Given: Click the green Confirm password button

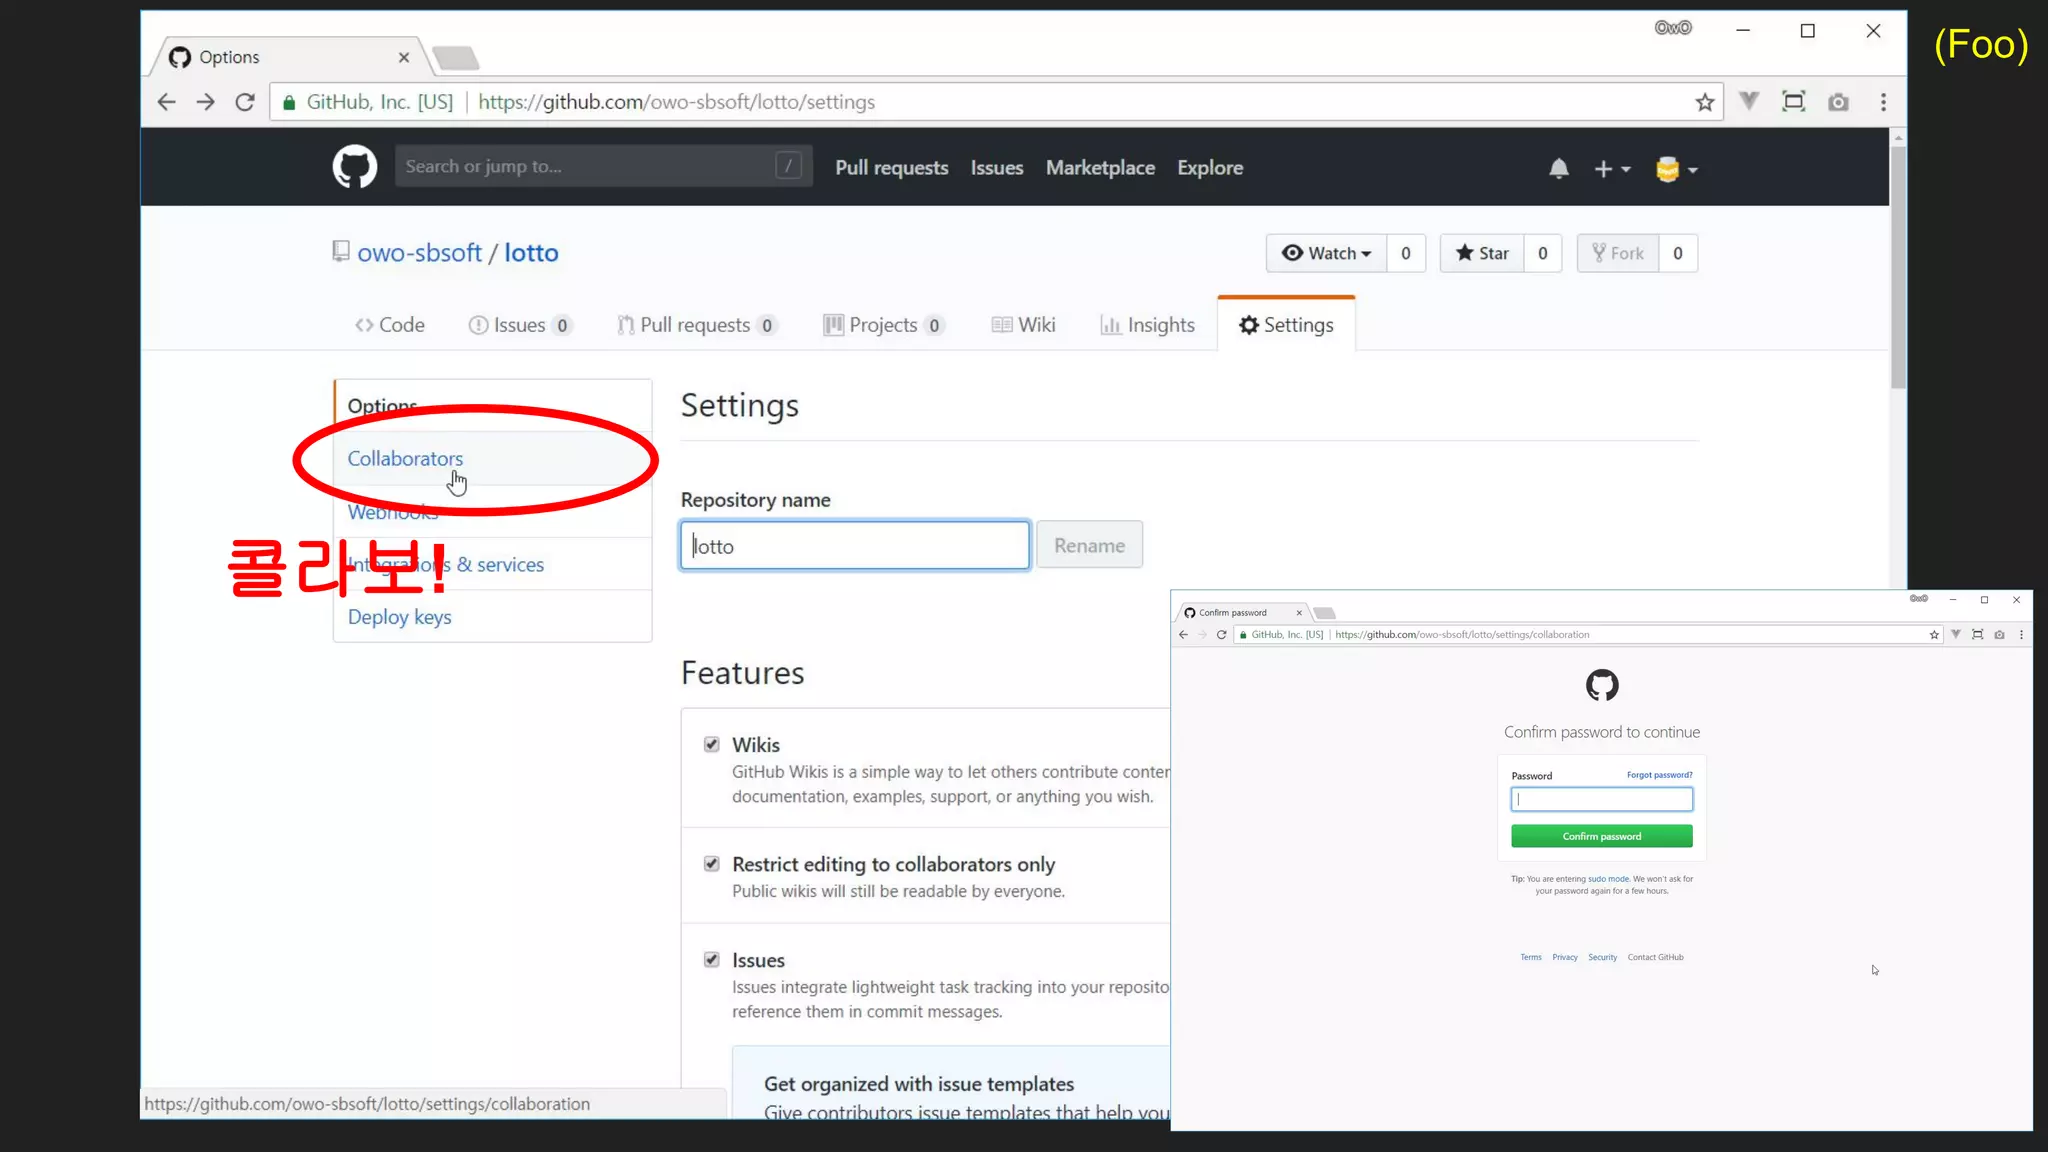Looking at the screenshot, I should [1601, 836].
